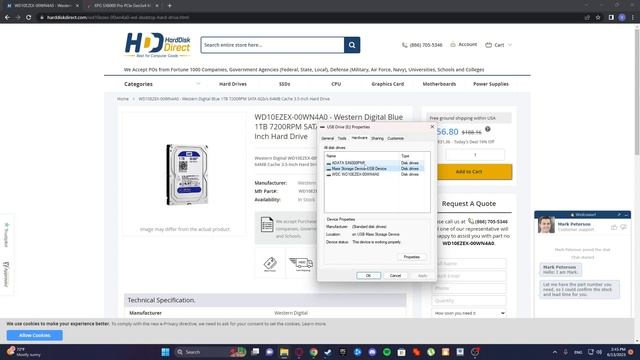Viewport: 640px width, 360px height.
Task: Open the 'How soon you need it' dropdown
Action: coord(469,313)
